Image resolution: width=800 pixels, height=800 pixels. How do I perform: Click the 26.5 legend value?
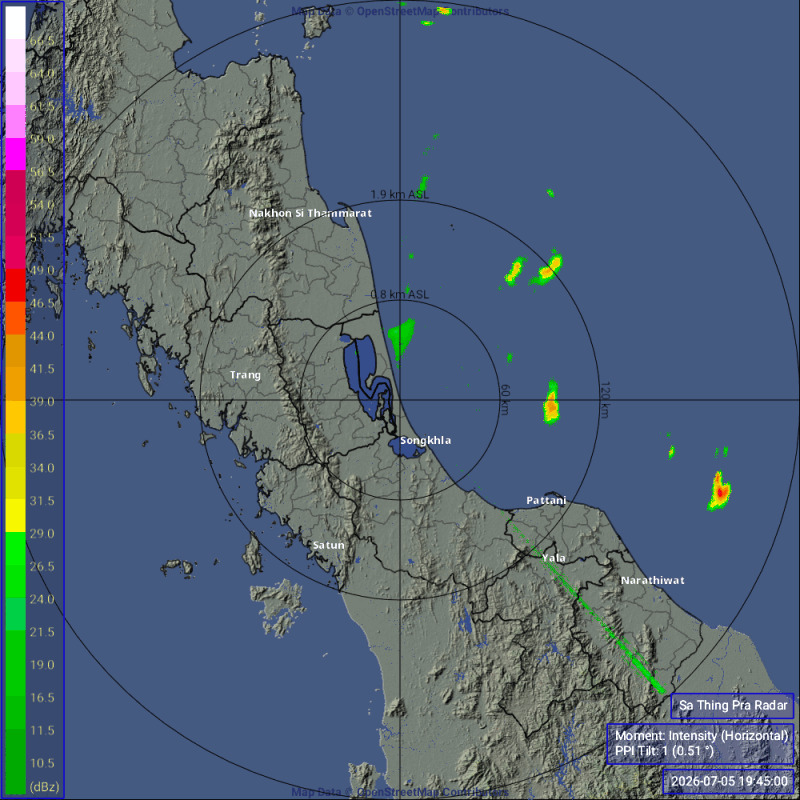click(x=42, y=566)
